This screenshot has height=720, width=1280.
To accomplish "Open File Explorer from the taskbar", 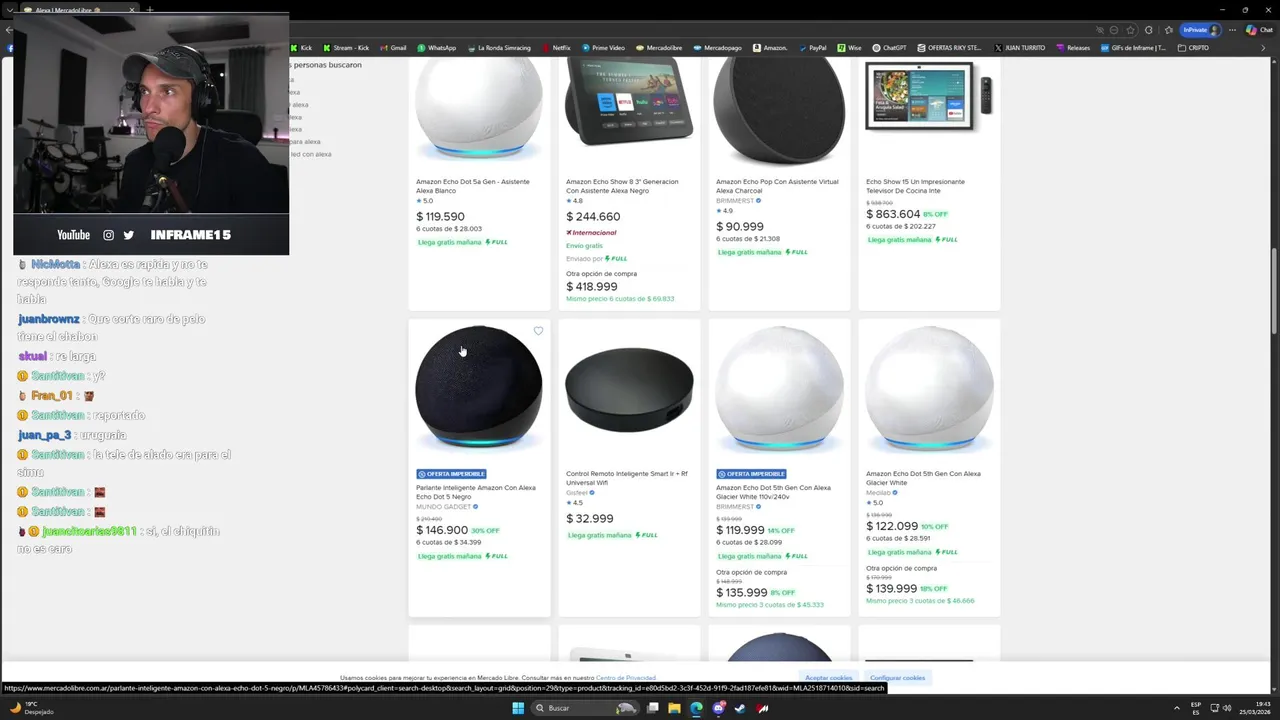I will 674,708.
